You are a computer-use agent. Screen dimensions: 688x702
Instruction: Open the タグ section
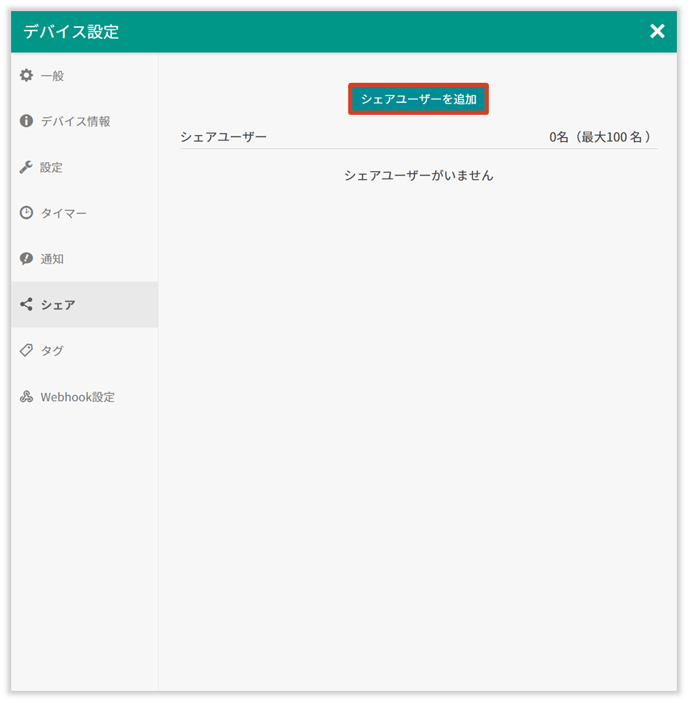tap(52, 351)
